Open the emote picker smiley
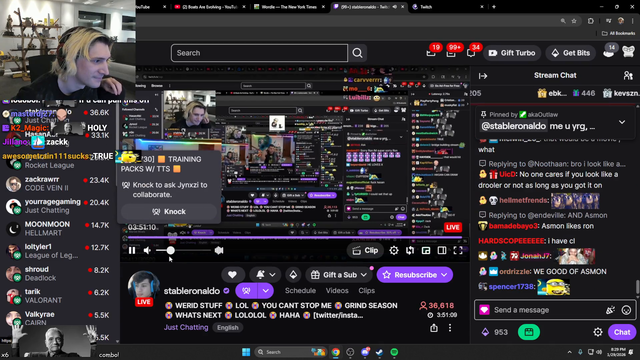Screen dimensions: 640x360 point(626,310)
